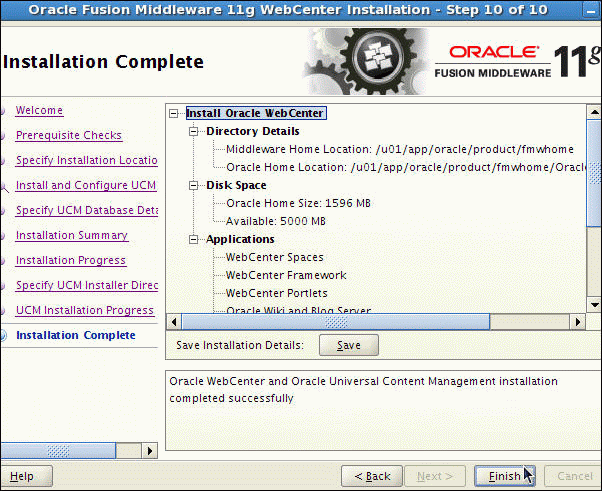Screen dimensions: 602x491
Task: Click the tree panel vertical scrollbar thumb
Action: (x=594, y=174)
